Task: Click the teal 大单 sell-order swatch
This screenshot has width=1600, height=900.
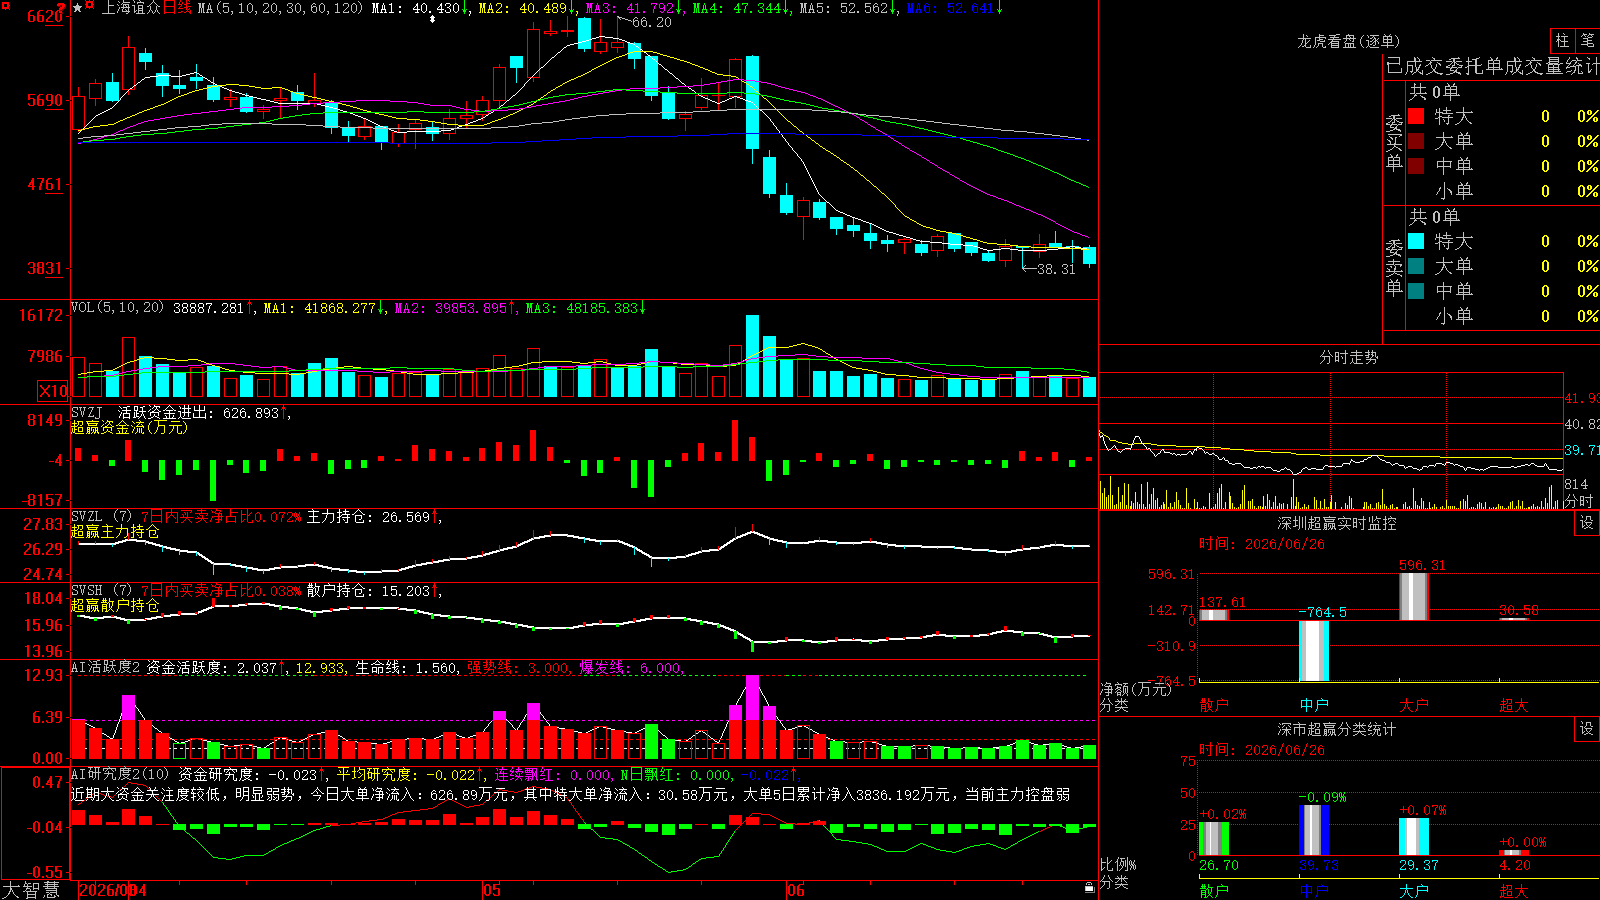Action: pos(1416,266)
